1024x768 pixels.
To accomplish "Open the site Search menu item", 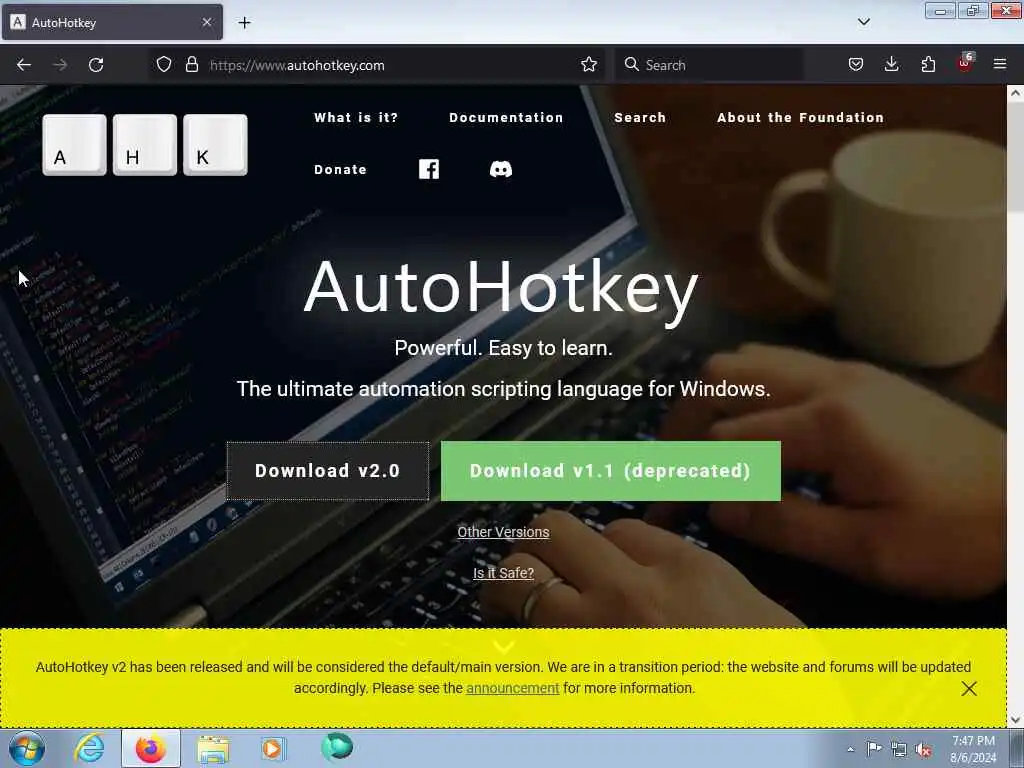I will pos(640,118).
